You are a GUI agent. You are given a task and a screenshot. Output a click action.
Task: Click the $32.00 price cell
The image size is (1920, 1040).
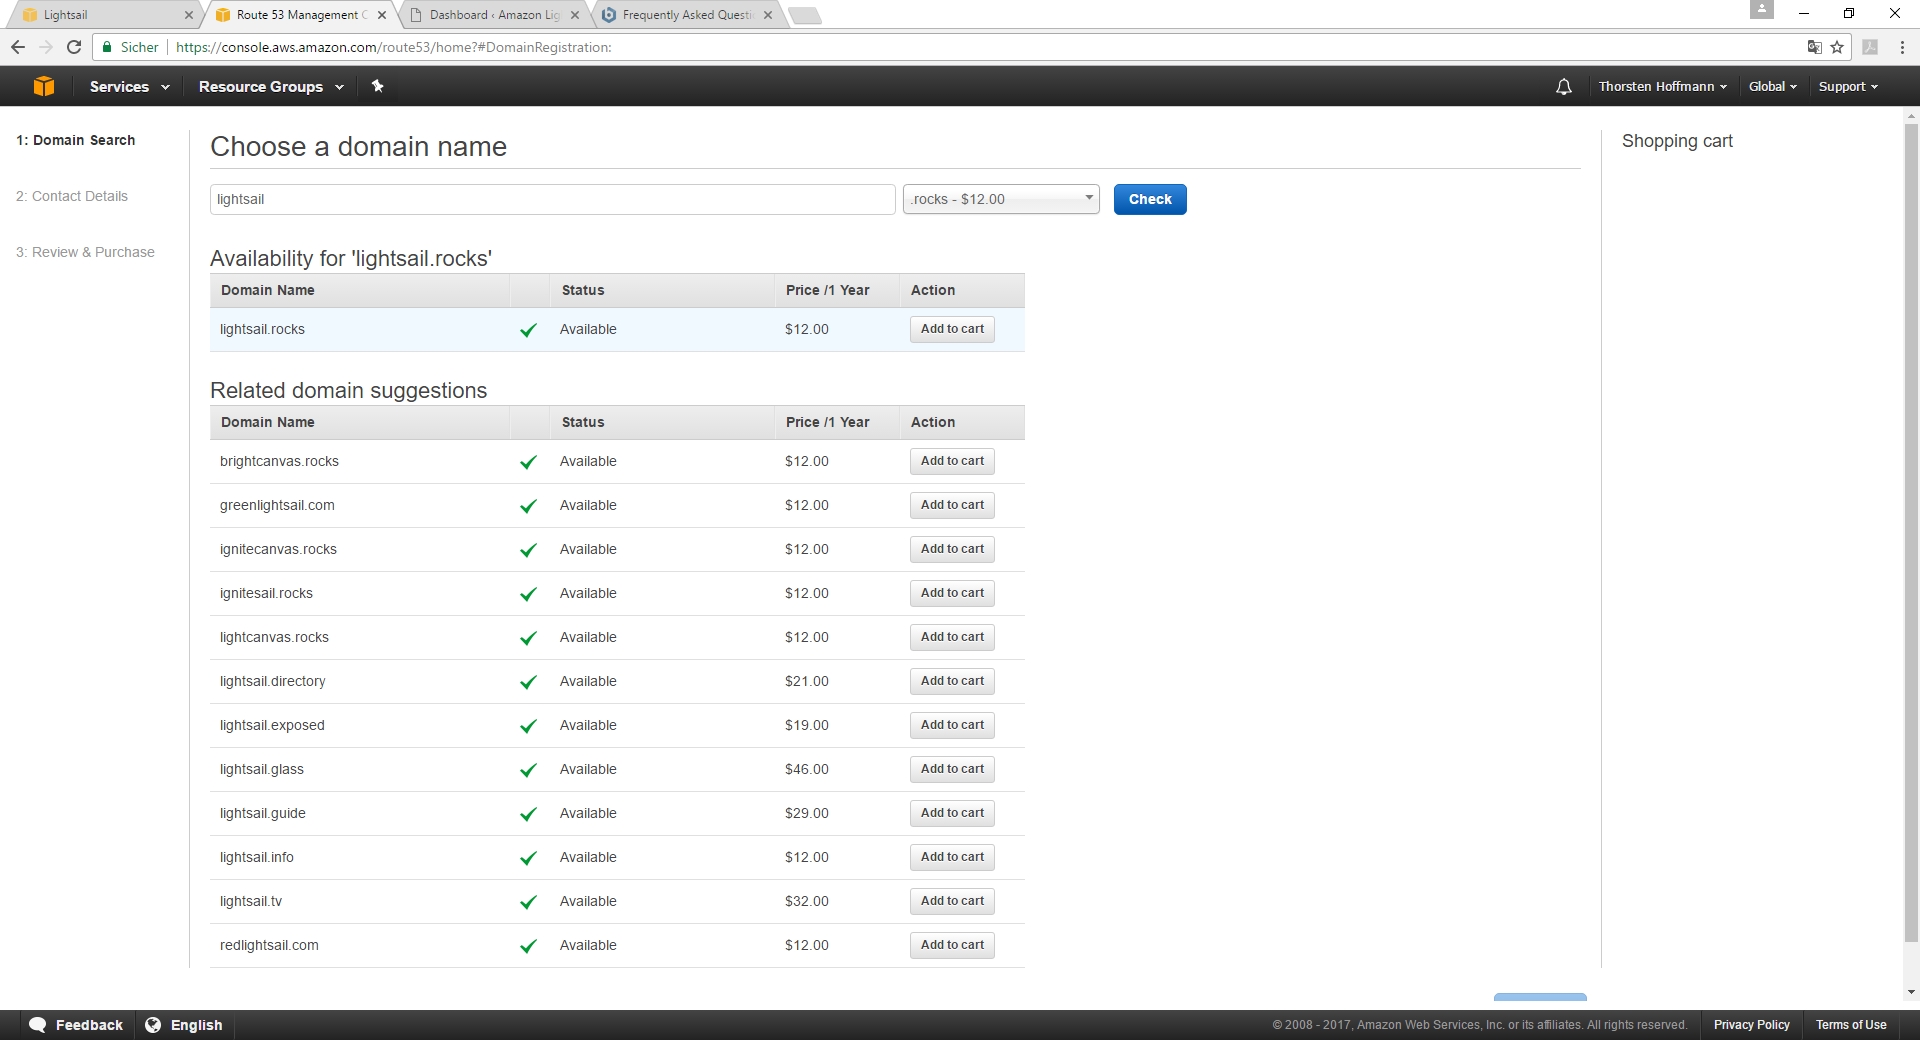pos(807,901)
